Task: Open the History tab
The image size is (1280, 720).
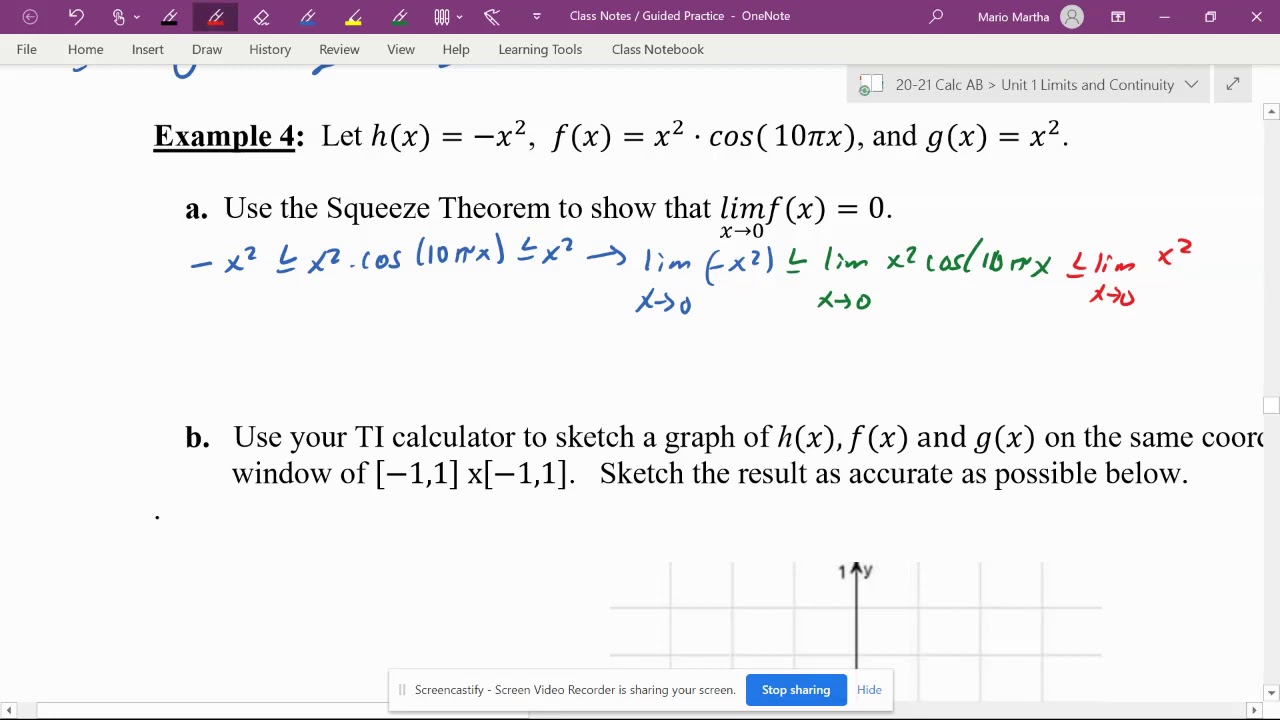Action: [270, 49]
